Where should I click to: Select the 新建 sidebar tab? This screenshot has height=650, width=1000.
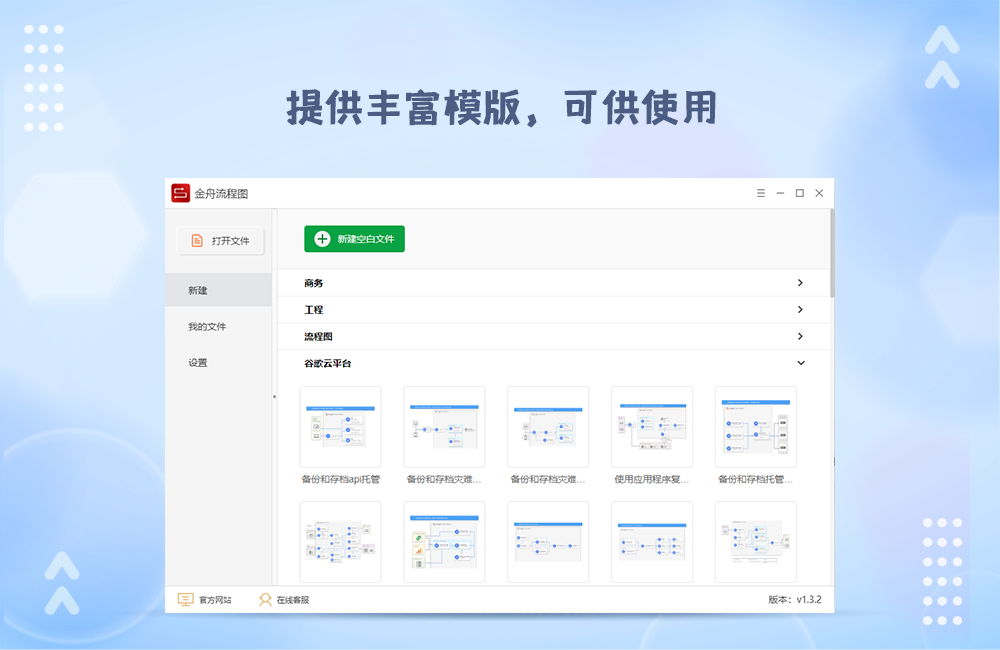point(218,290)
